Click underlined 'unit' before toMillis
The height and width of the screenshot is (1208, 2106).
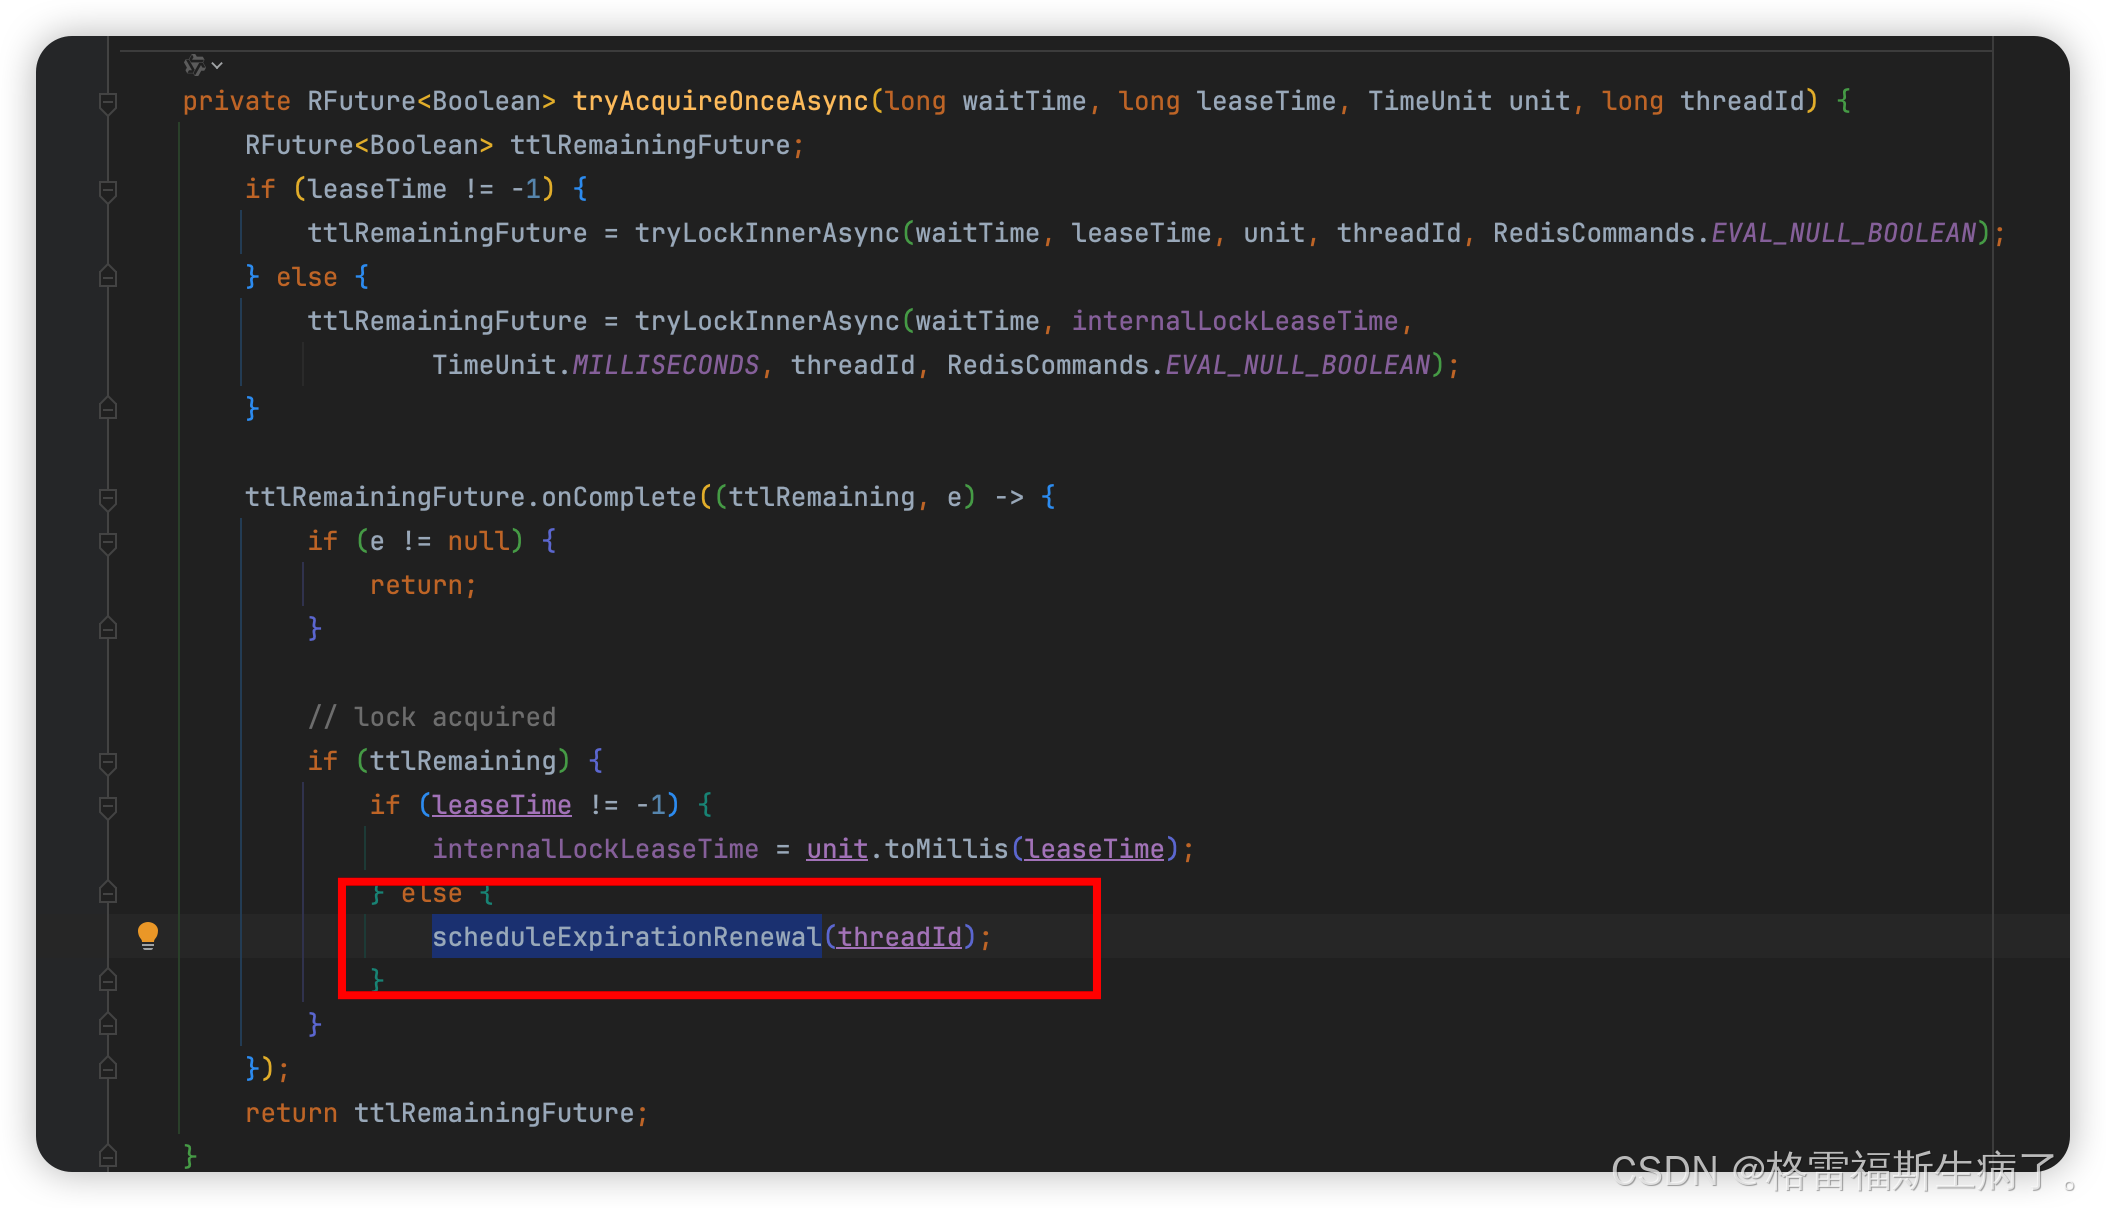coord(836,849)
